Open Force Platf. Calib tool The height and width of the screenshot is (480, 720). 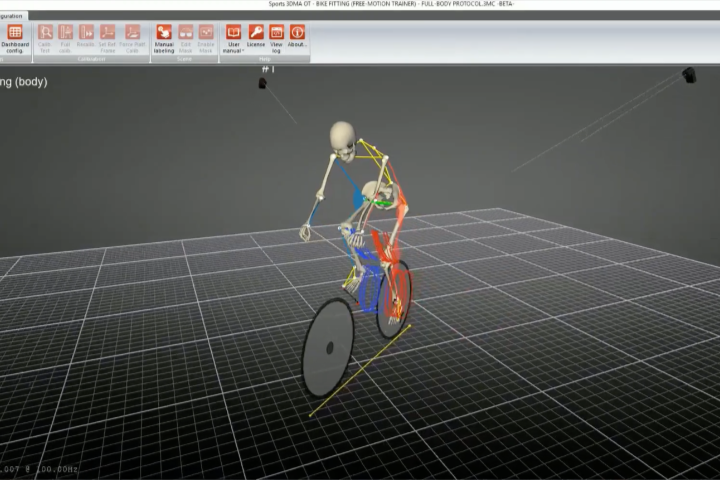[132, 38]
